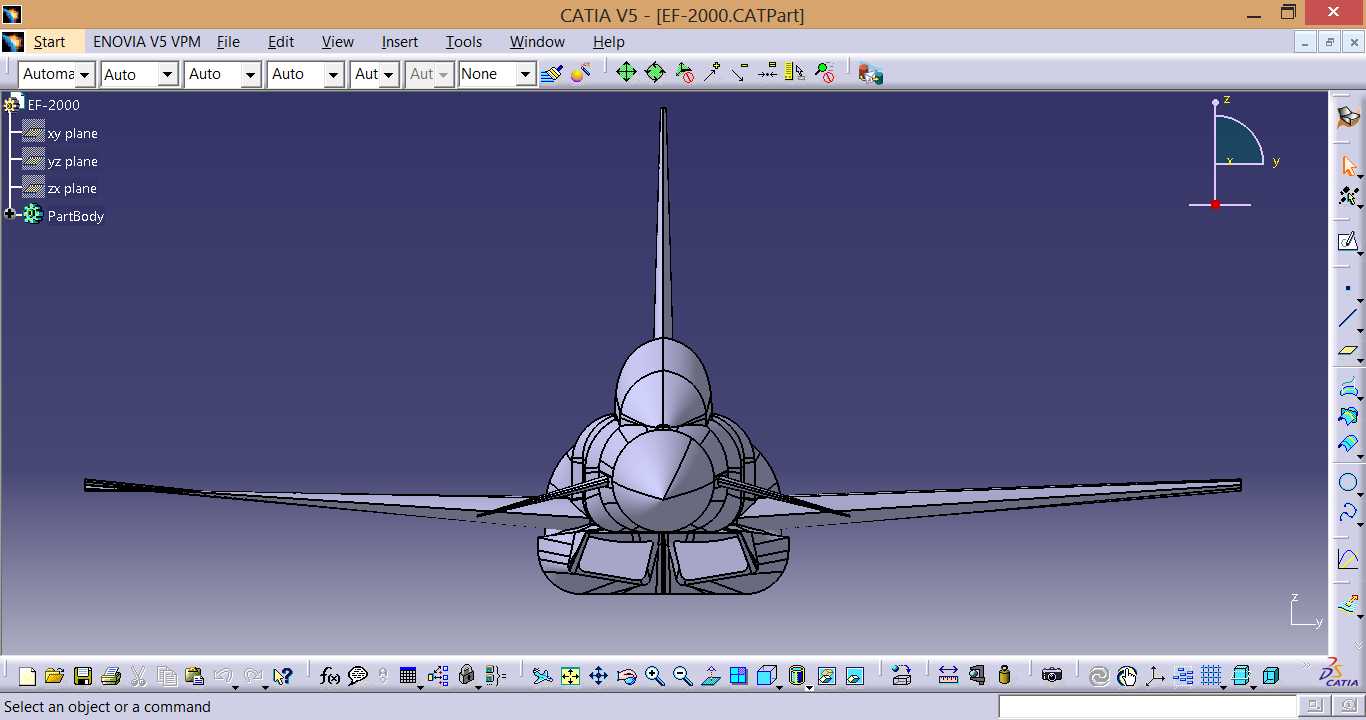Open the Edit menu

click(281, 42)
